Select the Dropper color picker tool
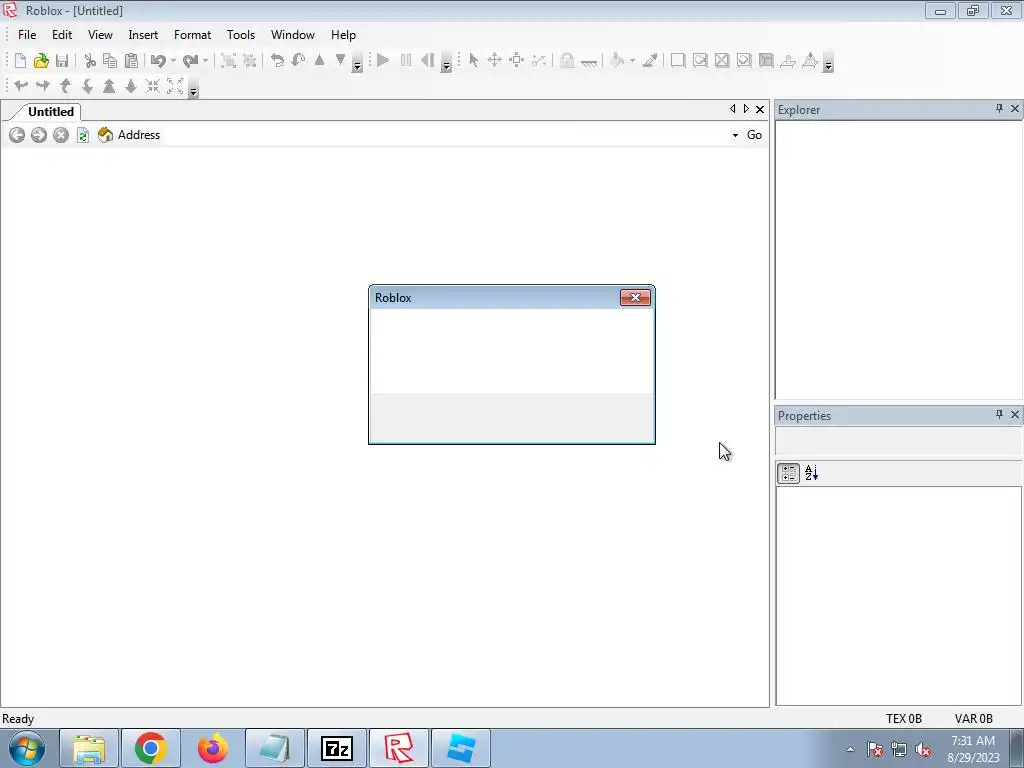Viewport: 1024px width, 768px height. [x=650, y=61]
